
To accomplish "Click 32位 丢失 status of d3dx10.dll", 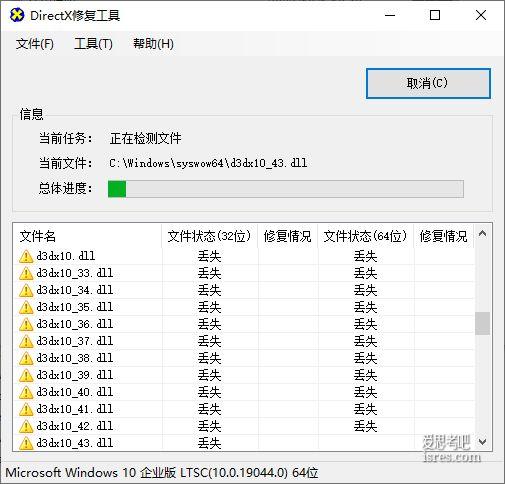I will tap(209, 256).
